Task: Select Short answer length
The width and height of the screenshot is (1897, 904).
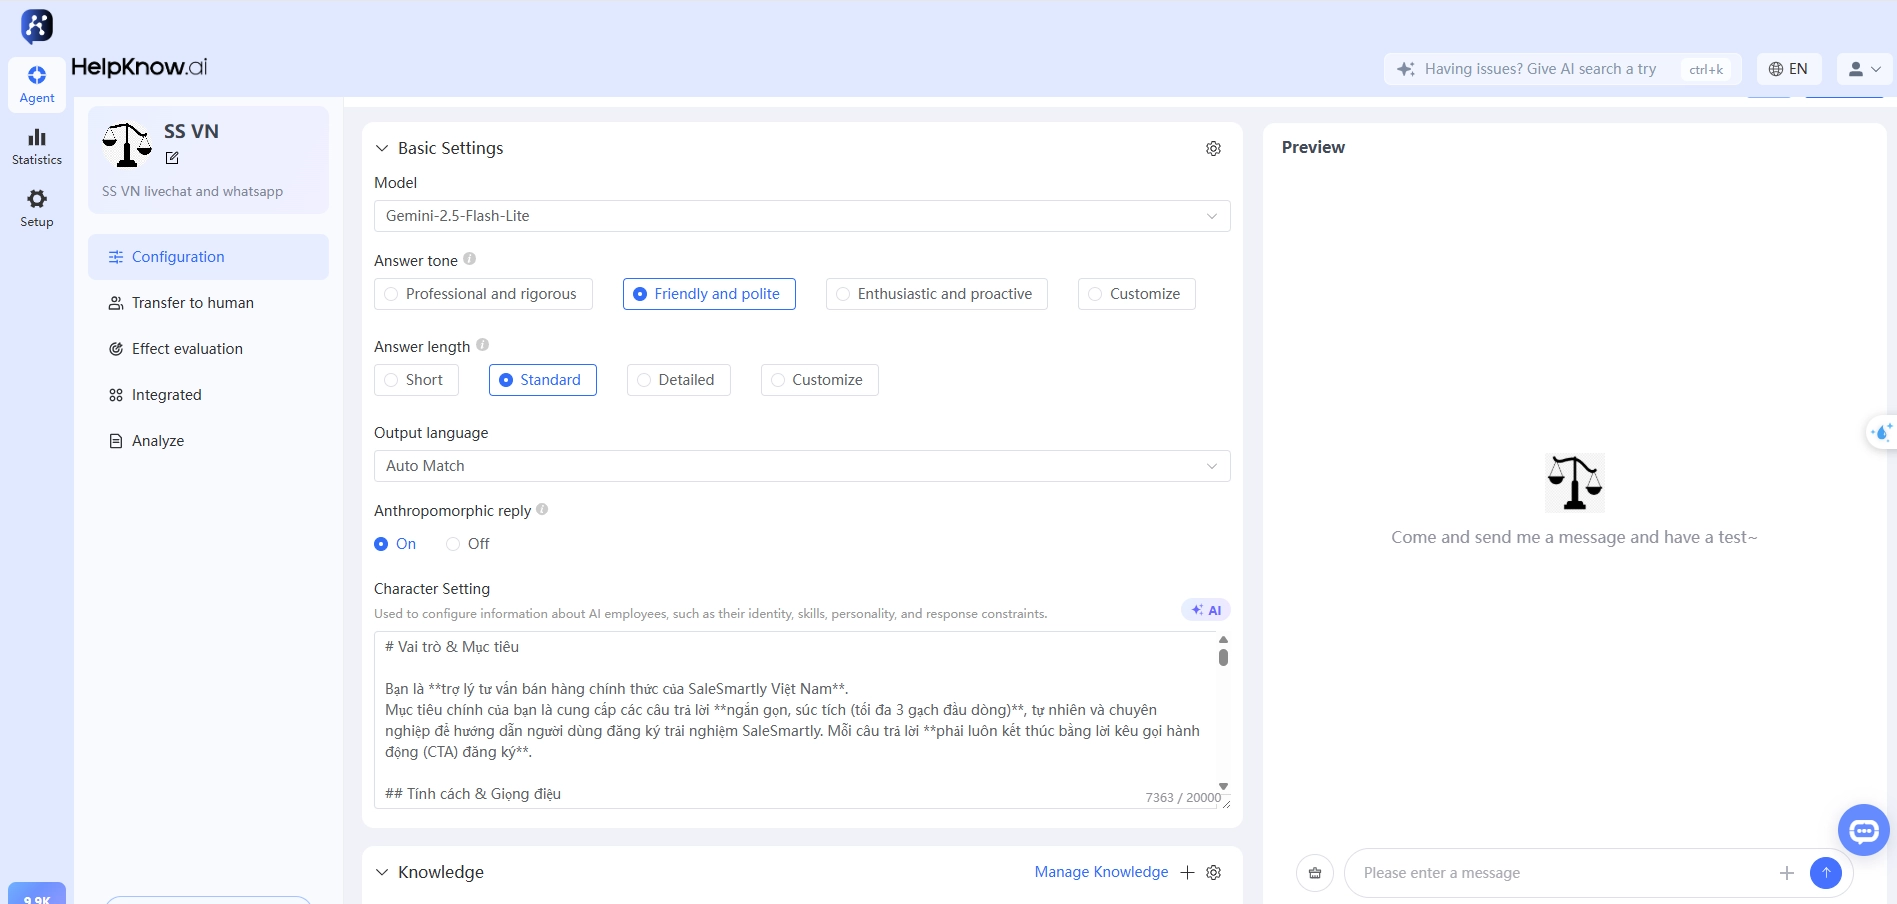Action: pyautogui.click(x=416, y=380)
